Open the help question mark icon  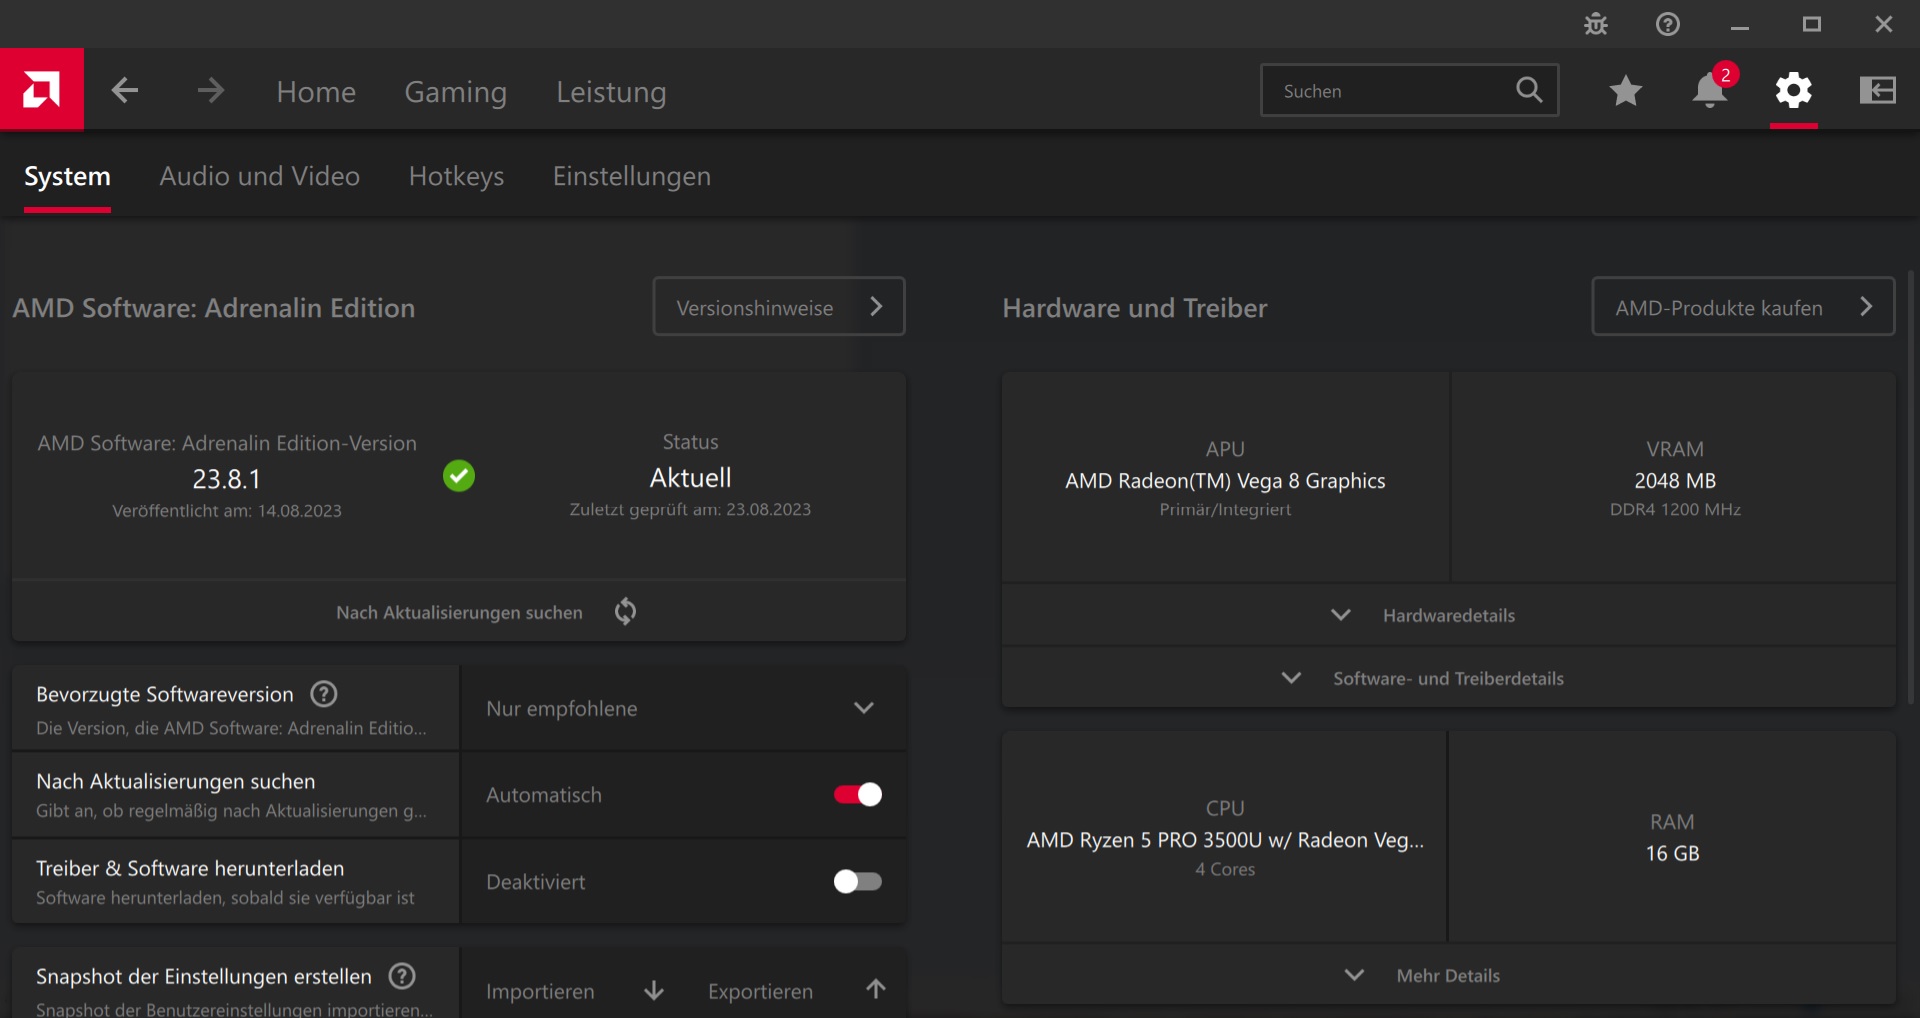click(1668, 24)
